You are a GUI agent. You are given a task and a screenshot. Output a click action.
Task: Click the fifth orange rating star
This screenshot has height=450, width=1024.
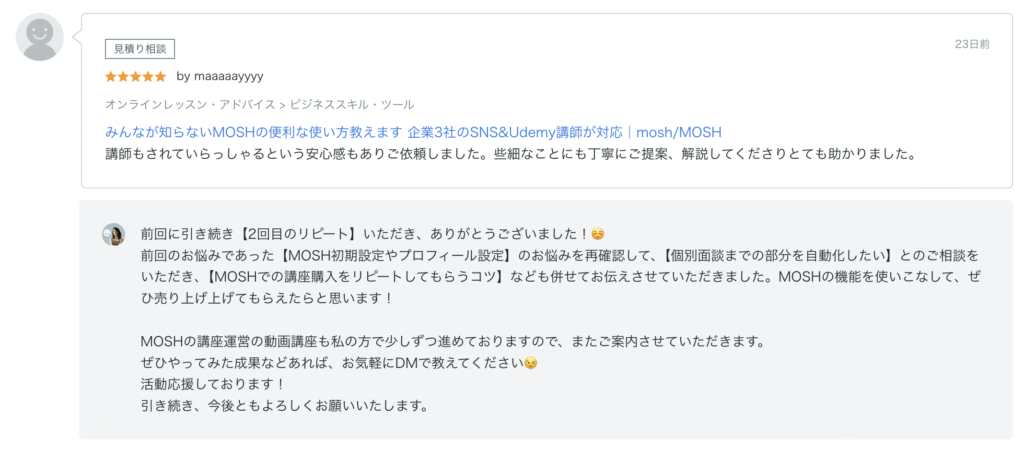(161, 76)
